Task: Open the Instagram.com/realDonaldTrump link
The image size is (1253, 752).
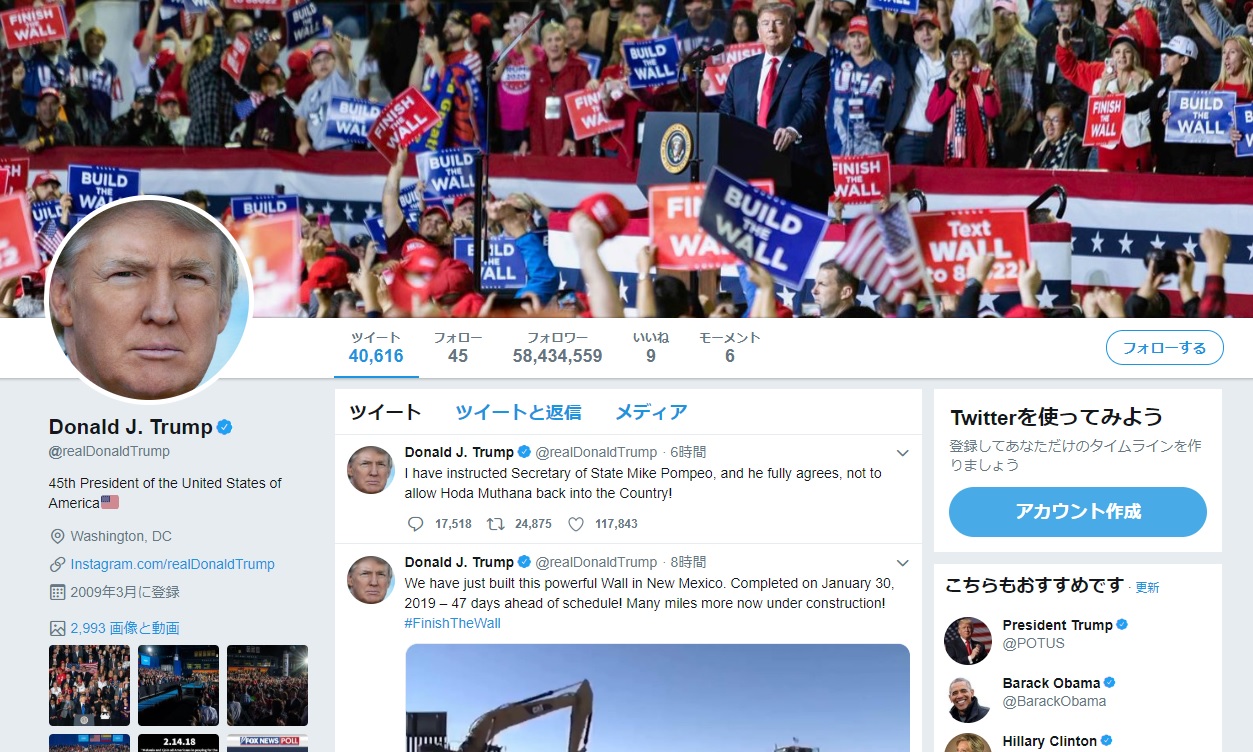Action: coord(172,564)
